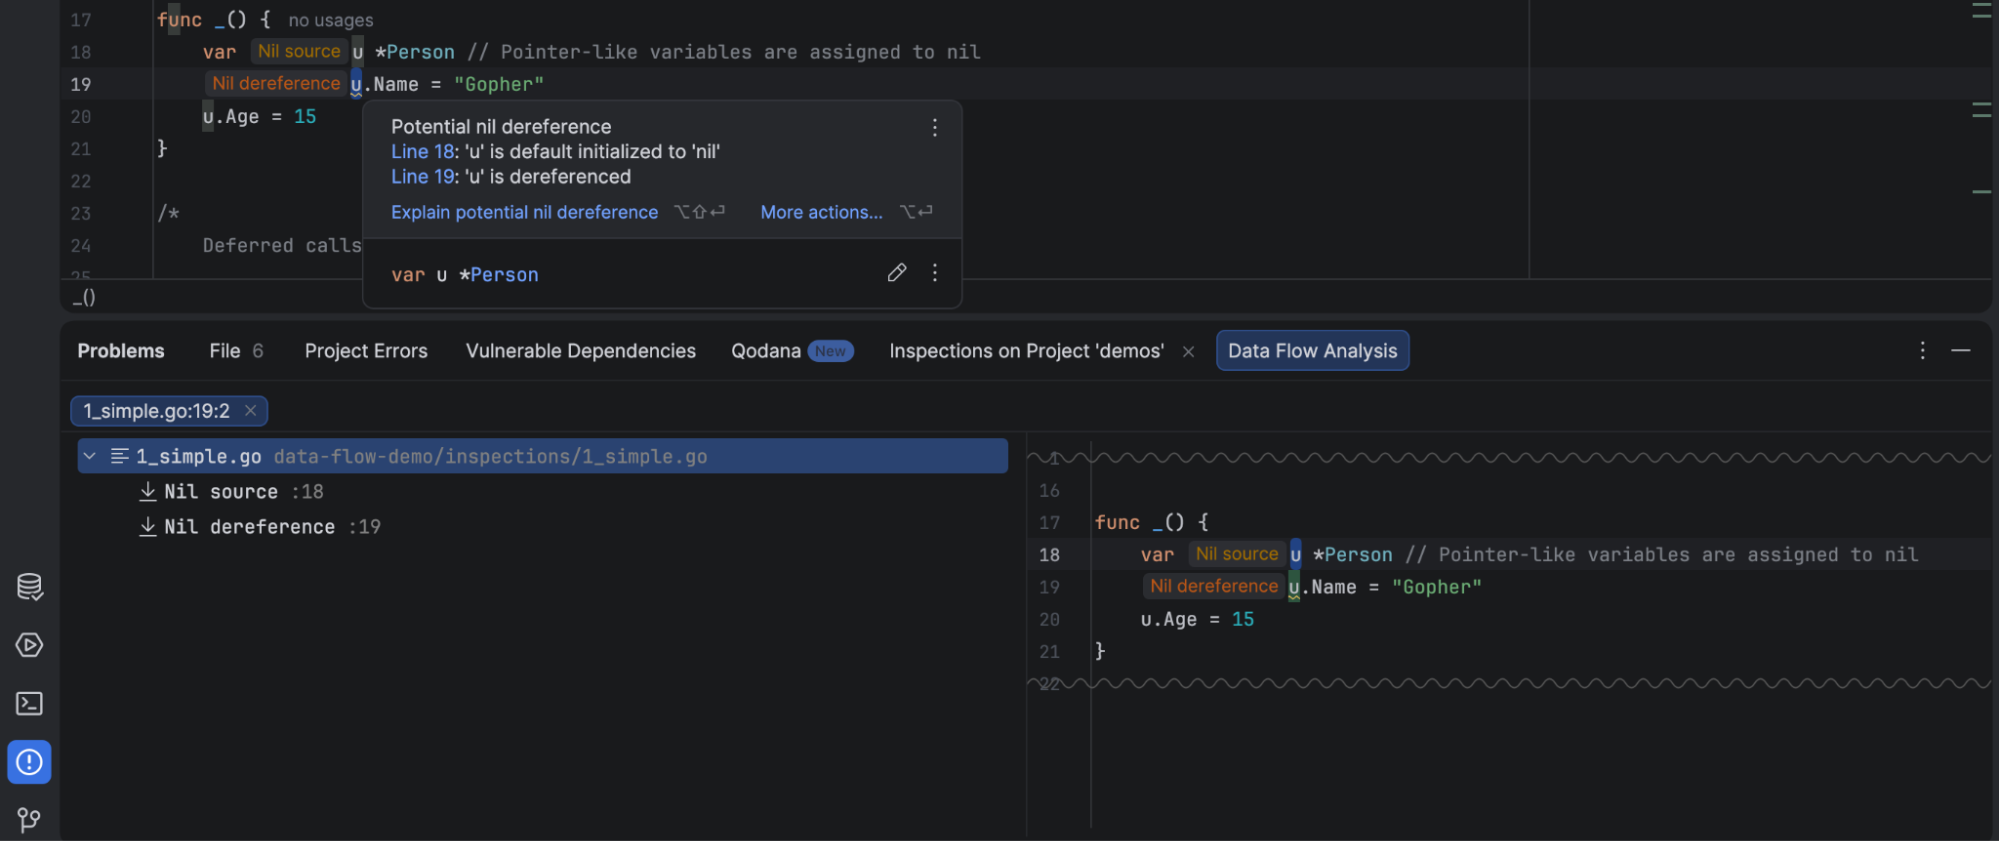Close the 1_simple.go:19:2 analysis tab

pos(250,410)
